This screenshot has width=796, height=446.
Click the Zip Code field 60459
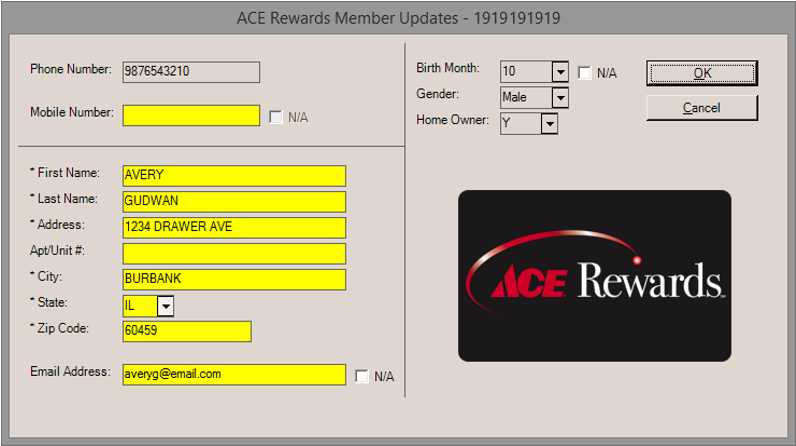tap(187, 331)
